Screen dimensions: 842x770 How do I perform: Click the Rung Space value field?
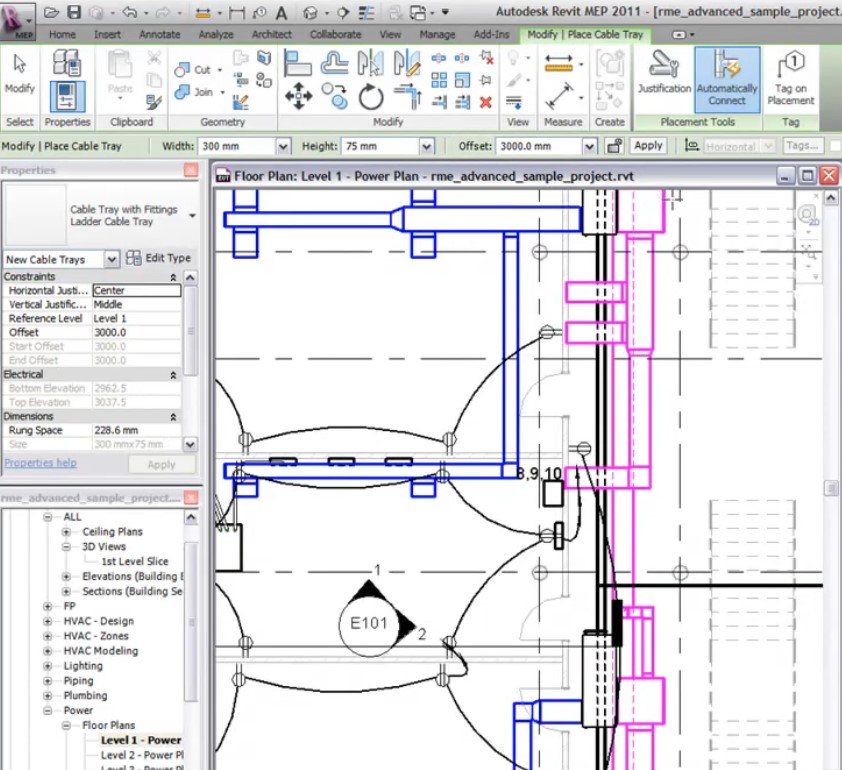click(137, 431)
